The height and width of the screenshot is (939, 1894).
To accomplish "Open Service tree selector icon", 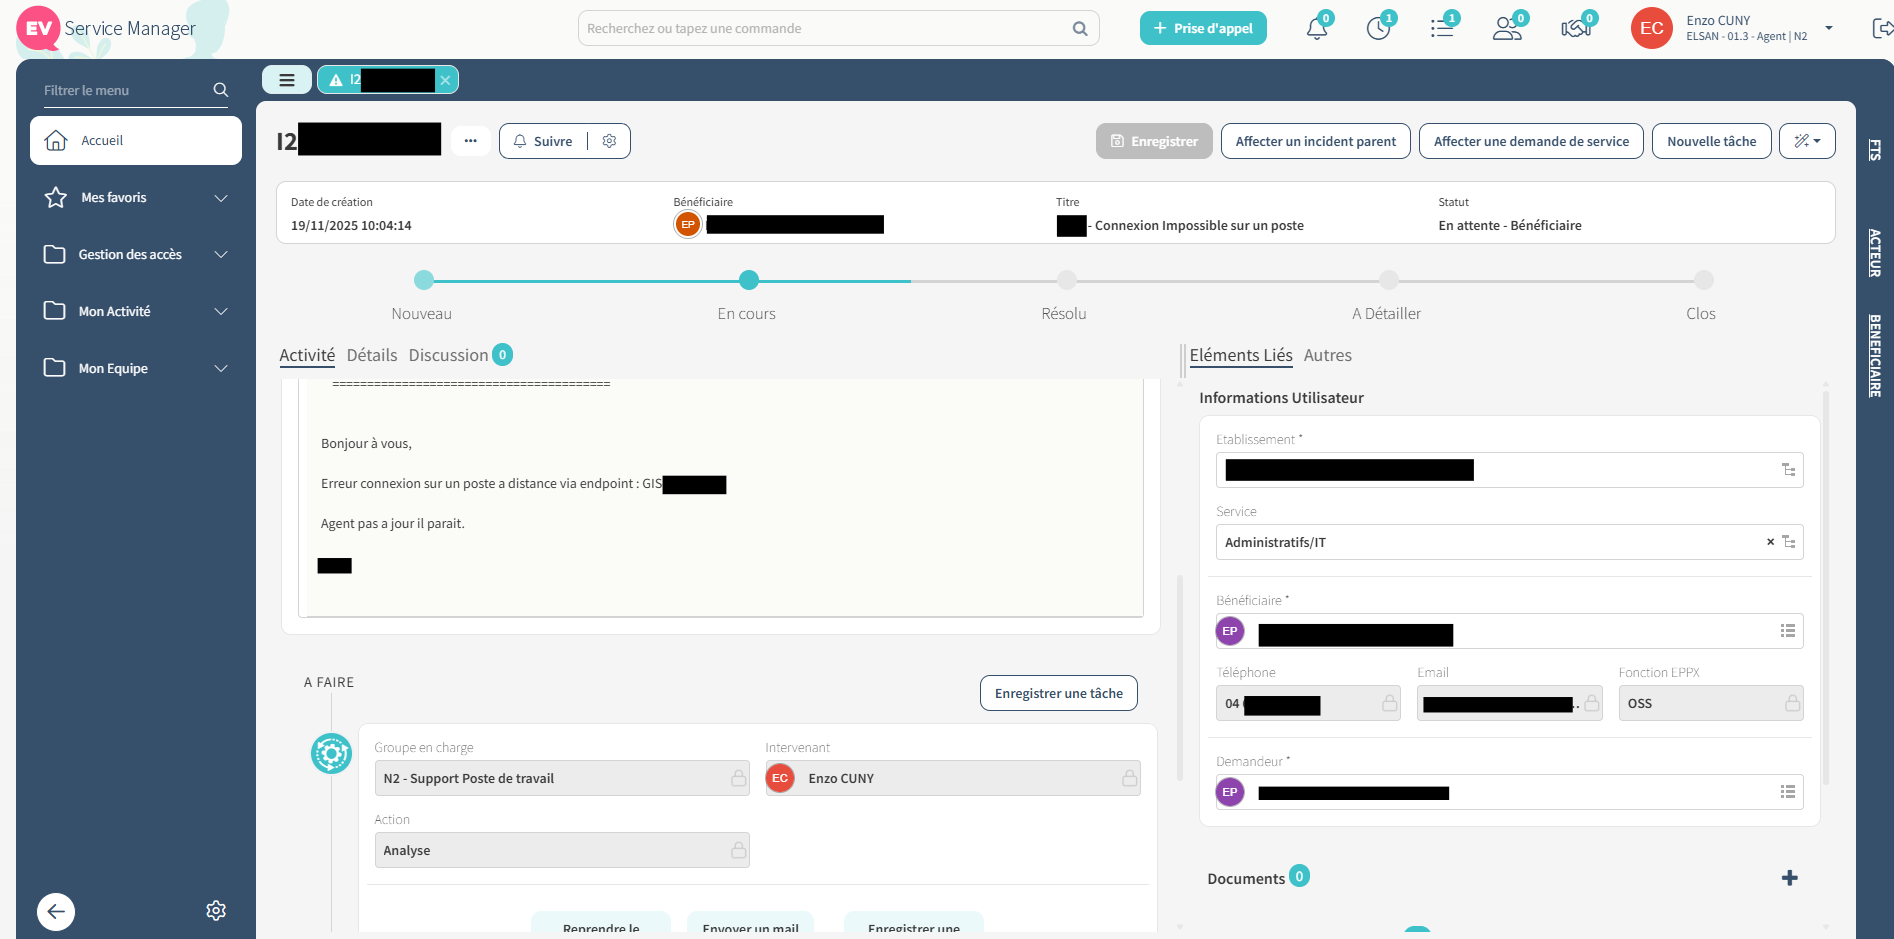I will click(1789, 542).
